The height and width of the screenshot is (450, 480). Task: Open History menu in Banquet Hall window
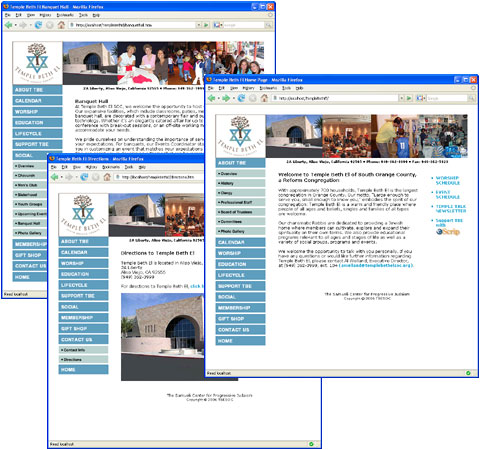tap(45, 15)
